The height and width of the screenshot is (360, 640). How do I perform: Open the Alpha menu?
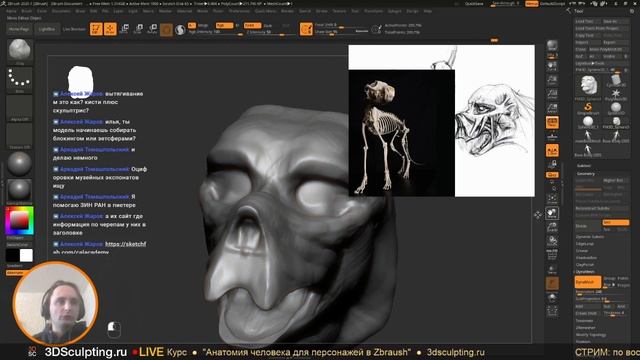[11, 11]
